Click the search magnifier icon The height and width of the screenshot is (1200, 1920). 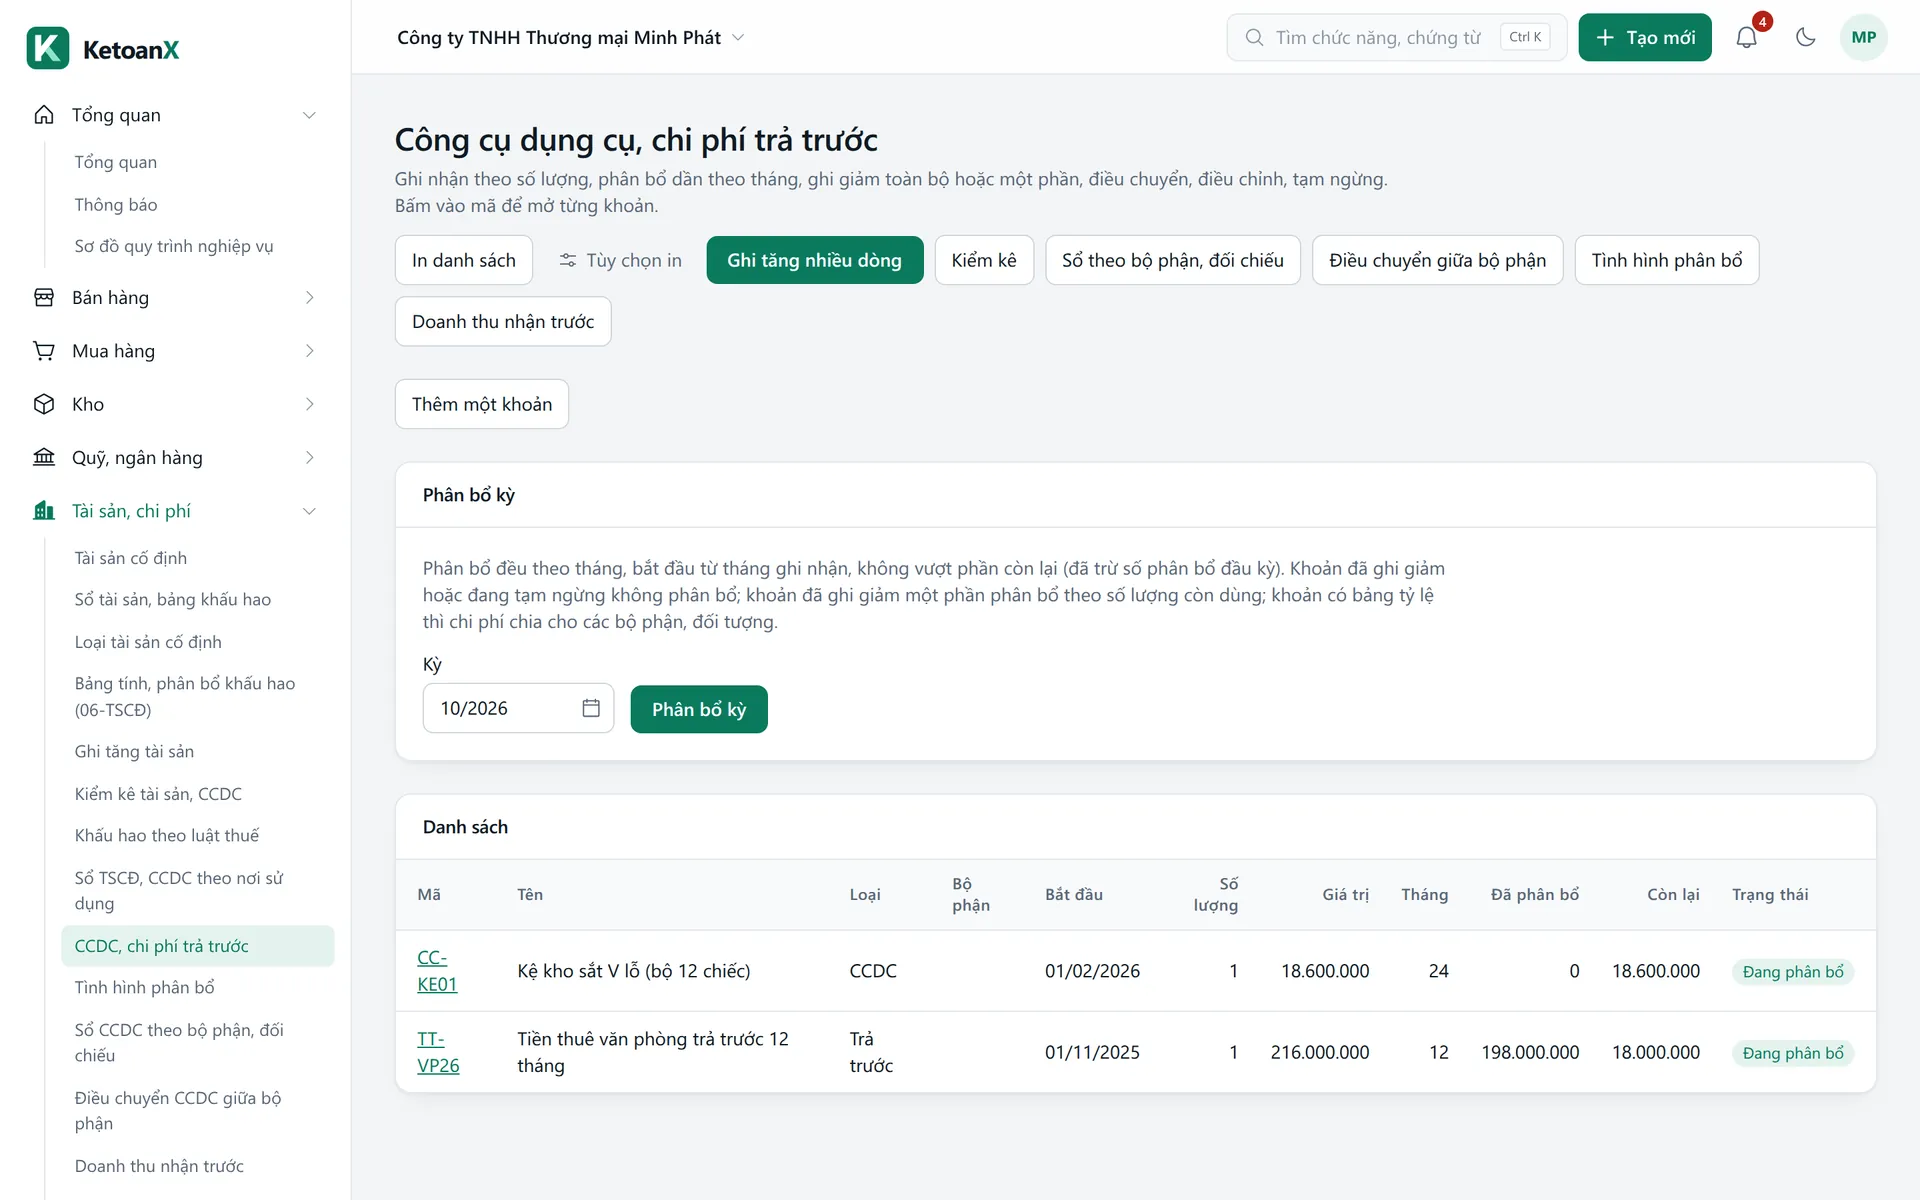point(1254,38)
